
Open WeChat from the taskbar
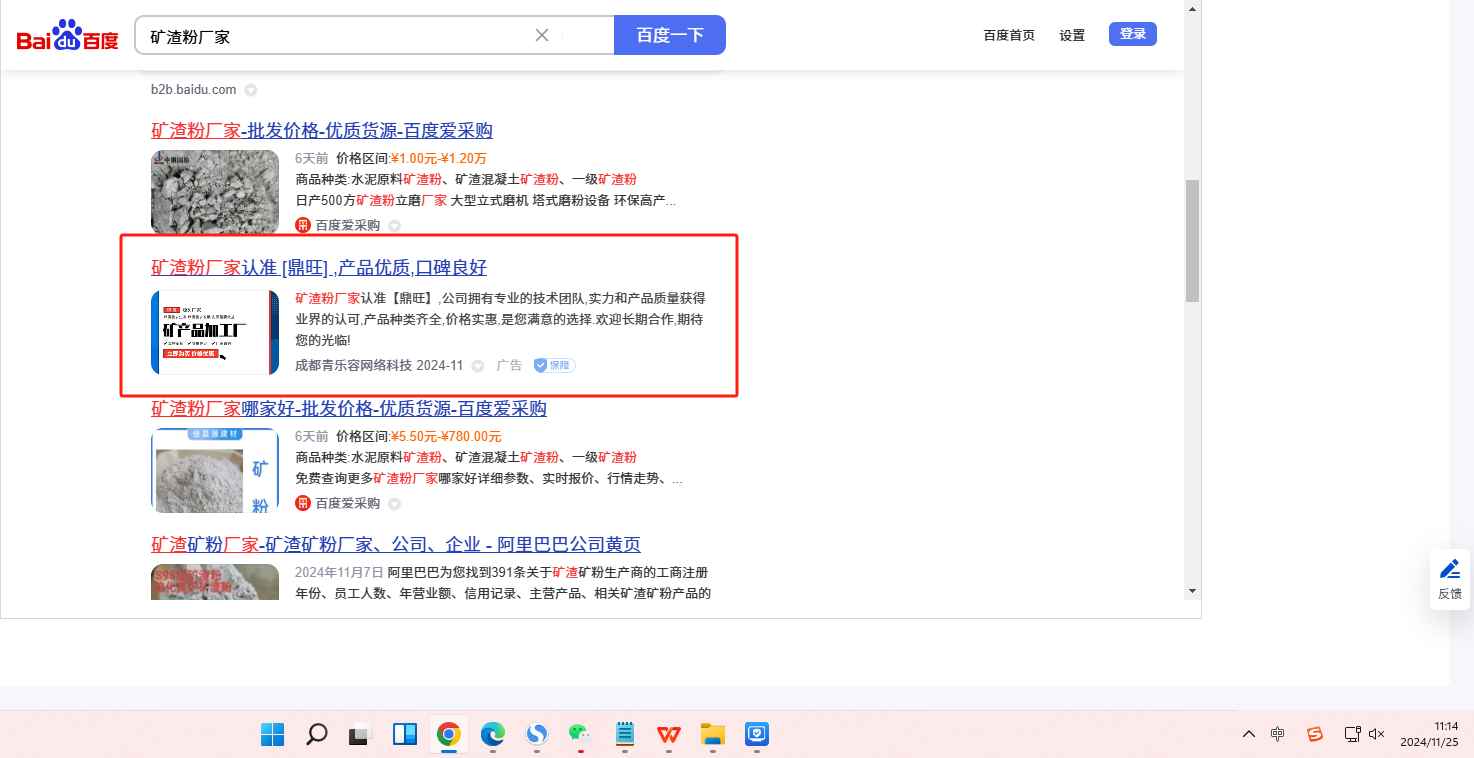point(580,735)
